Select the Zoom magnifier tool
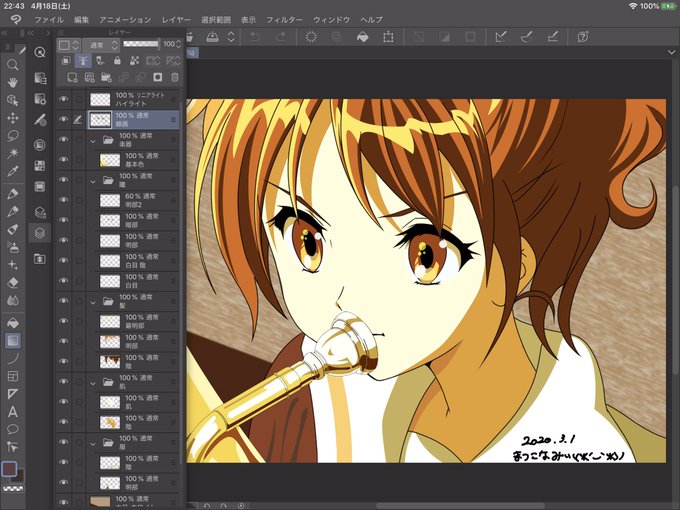680x510 pixels. pyautogui.click(x=13, y=65)
